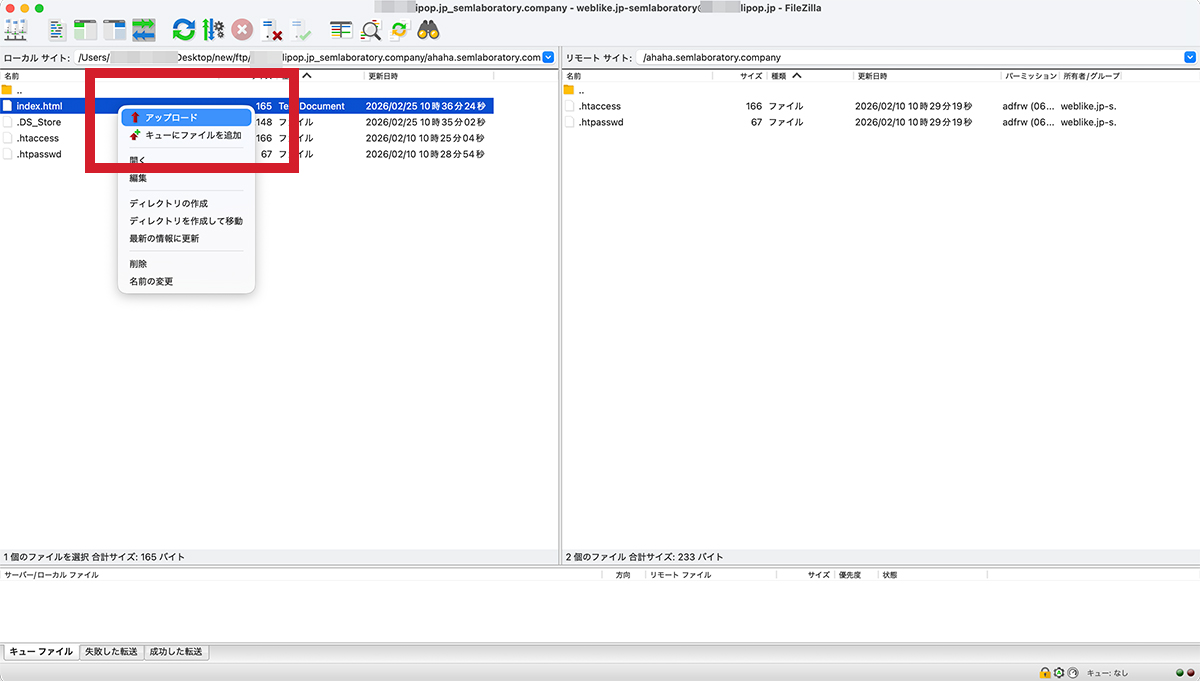
Task: Click the remote 種類 column sort arrow
Action: coord(797,76)
